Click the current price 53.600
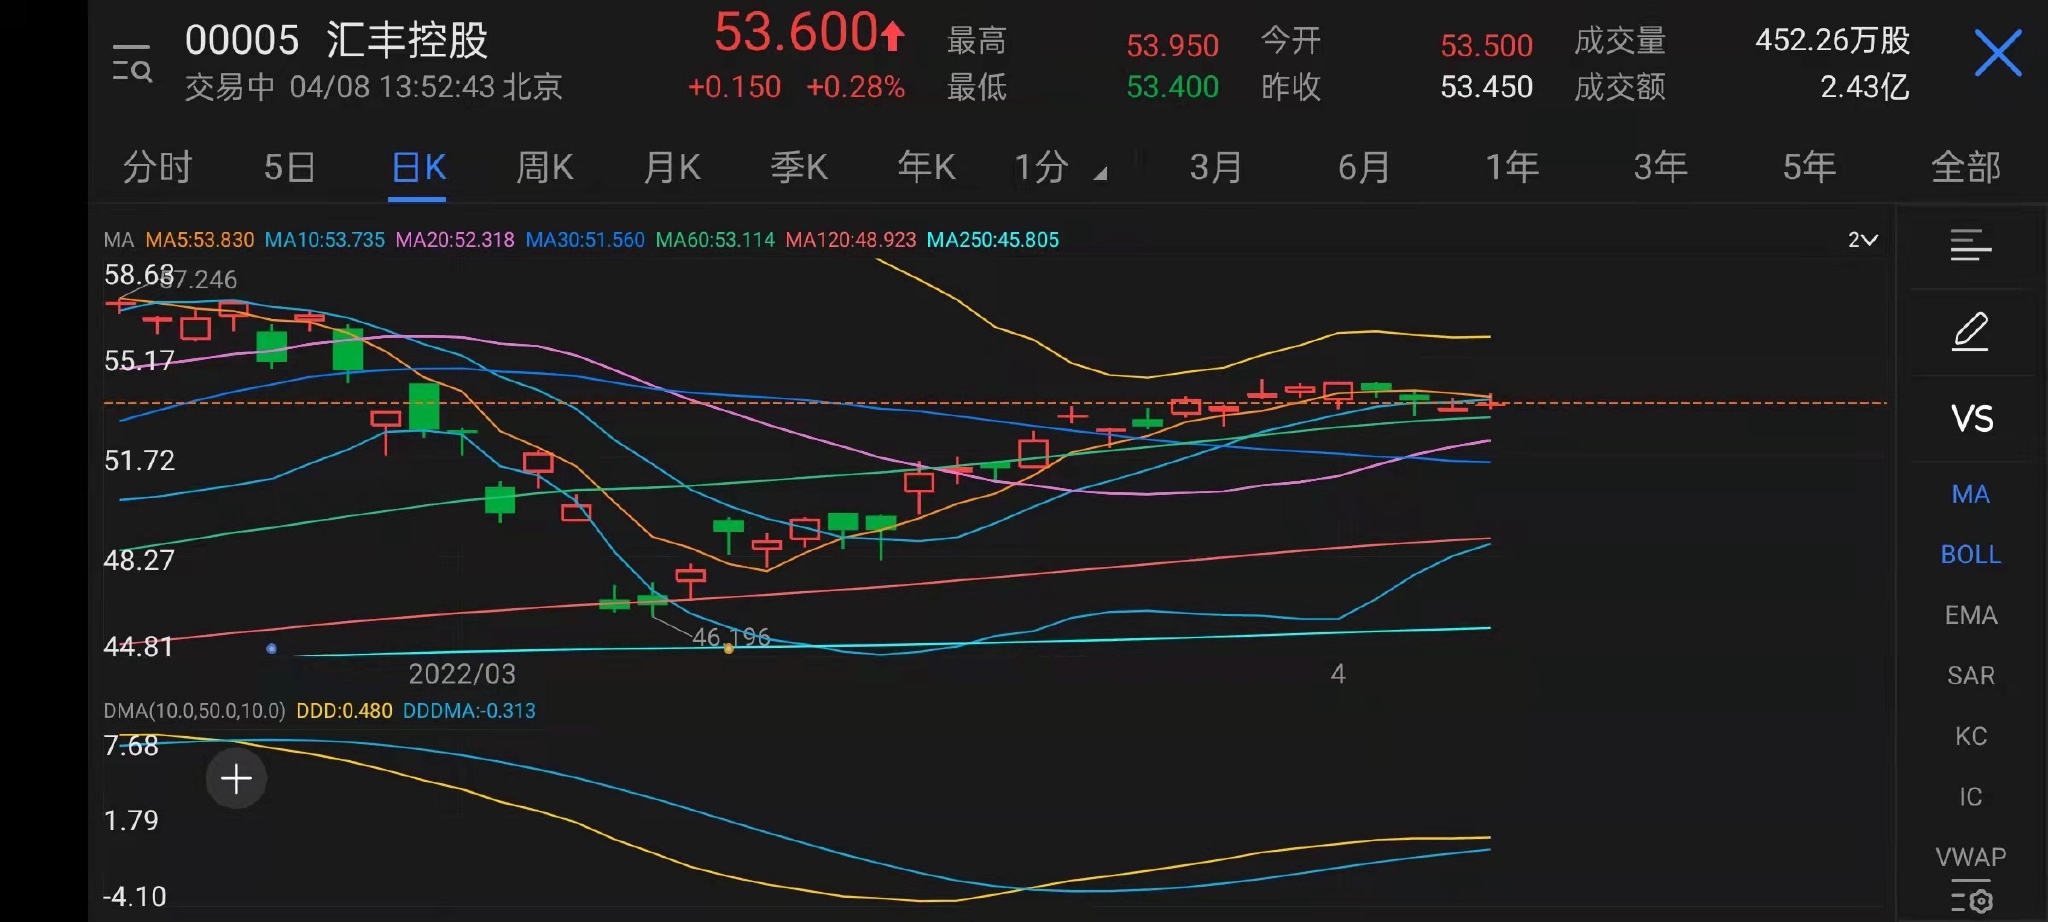Image resolution: width=2048 pixels, height=922 pixels. (796, 33)
